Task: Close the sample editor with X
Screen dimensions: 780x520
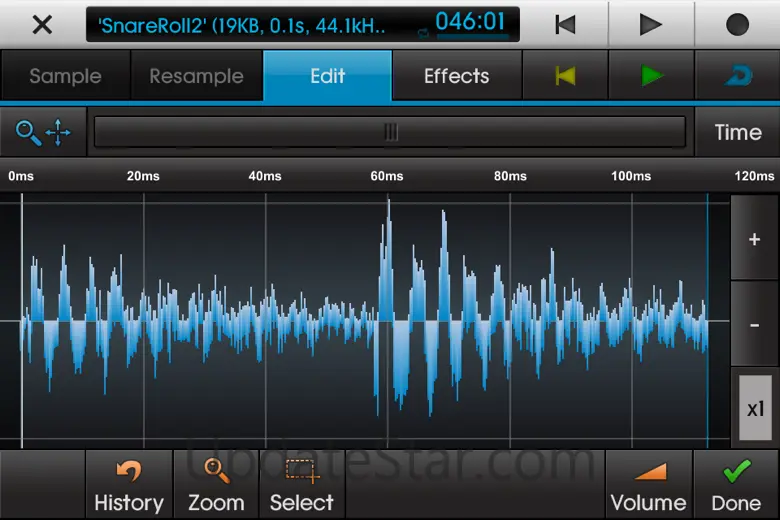Action: [x=42, y=24]
